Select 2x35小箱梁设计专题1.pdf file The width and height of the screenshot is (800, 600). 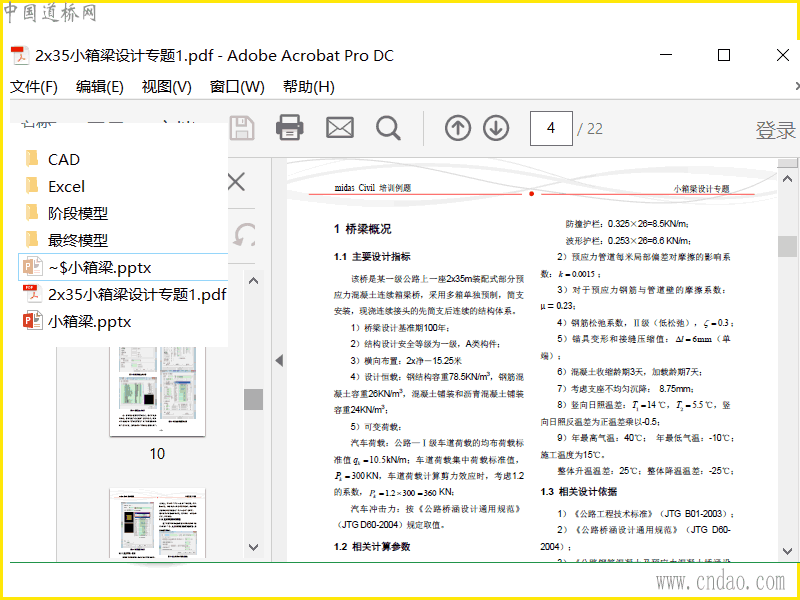(122, 294)
